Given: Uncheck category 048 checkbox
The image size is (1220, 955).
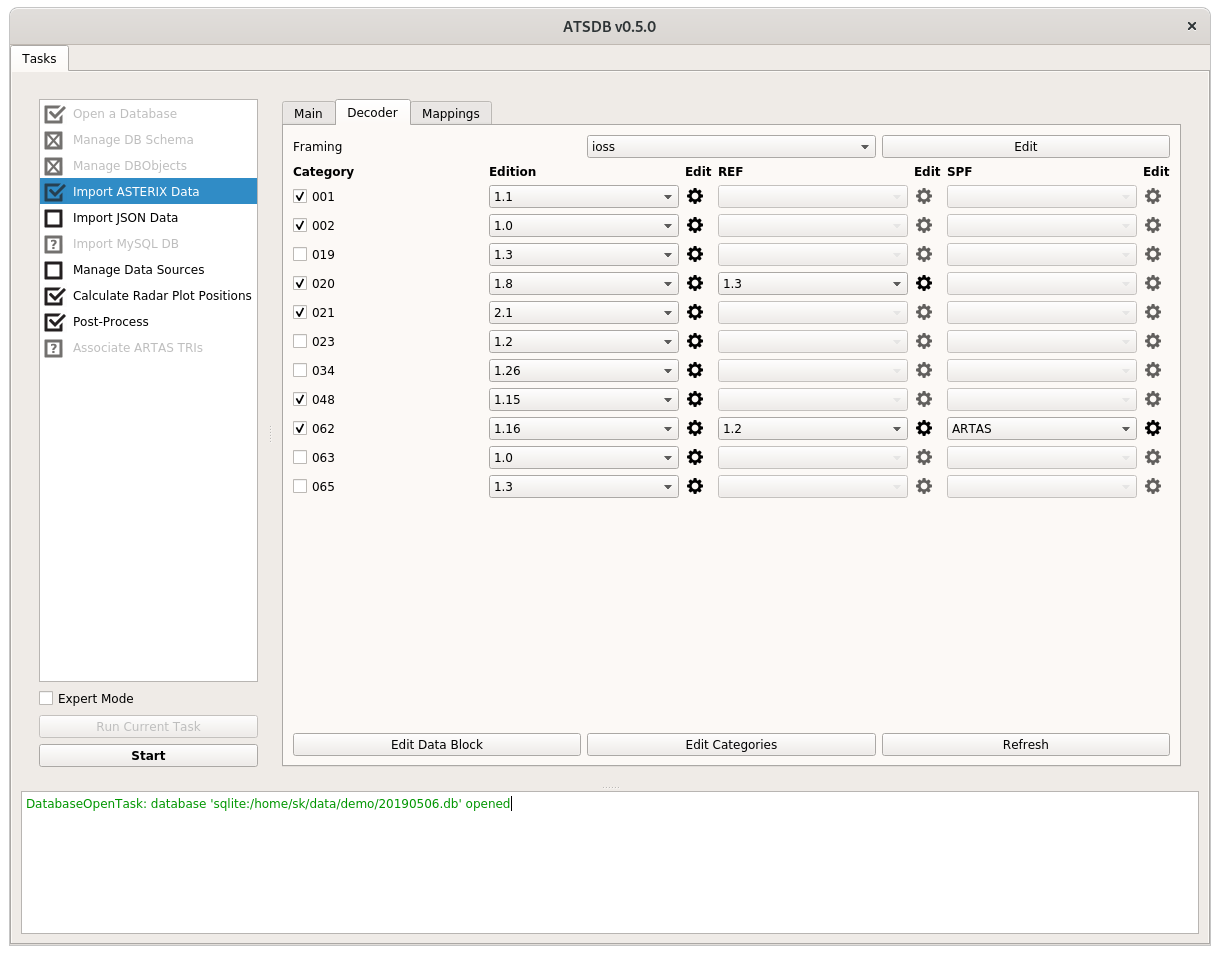Looking at the screenshot, I should coord(300,400).
